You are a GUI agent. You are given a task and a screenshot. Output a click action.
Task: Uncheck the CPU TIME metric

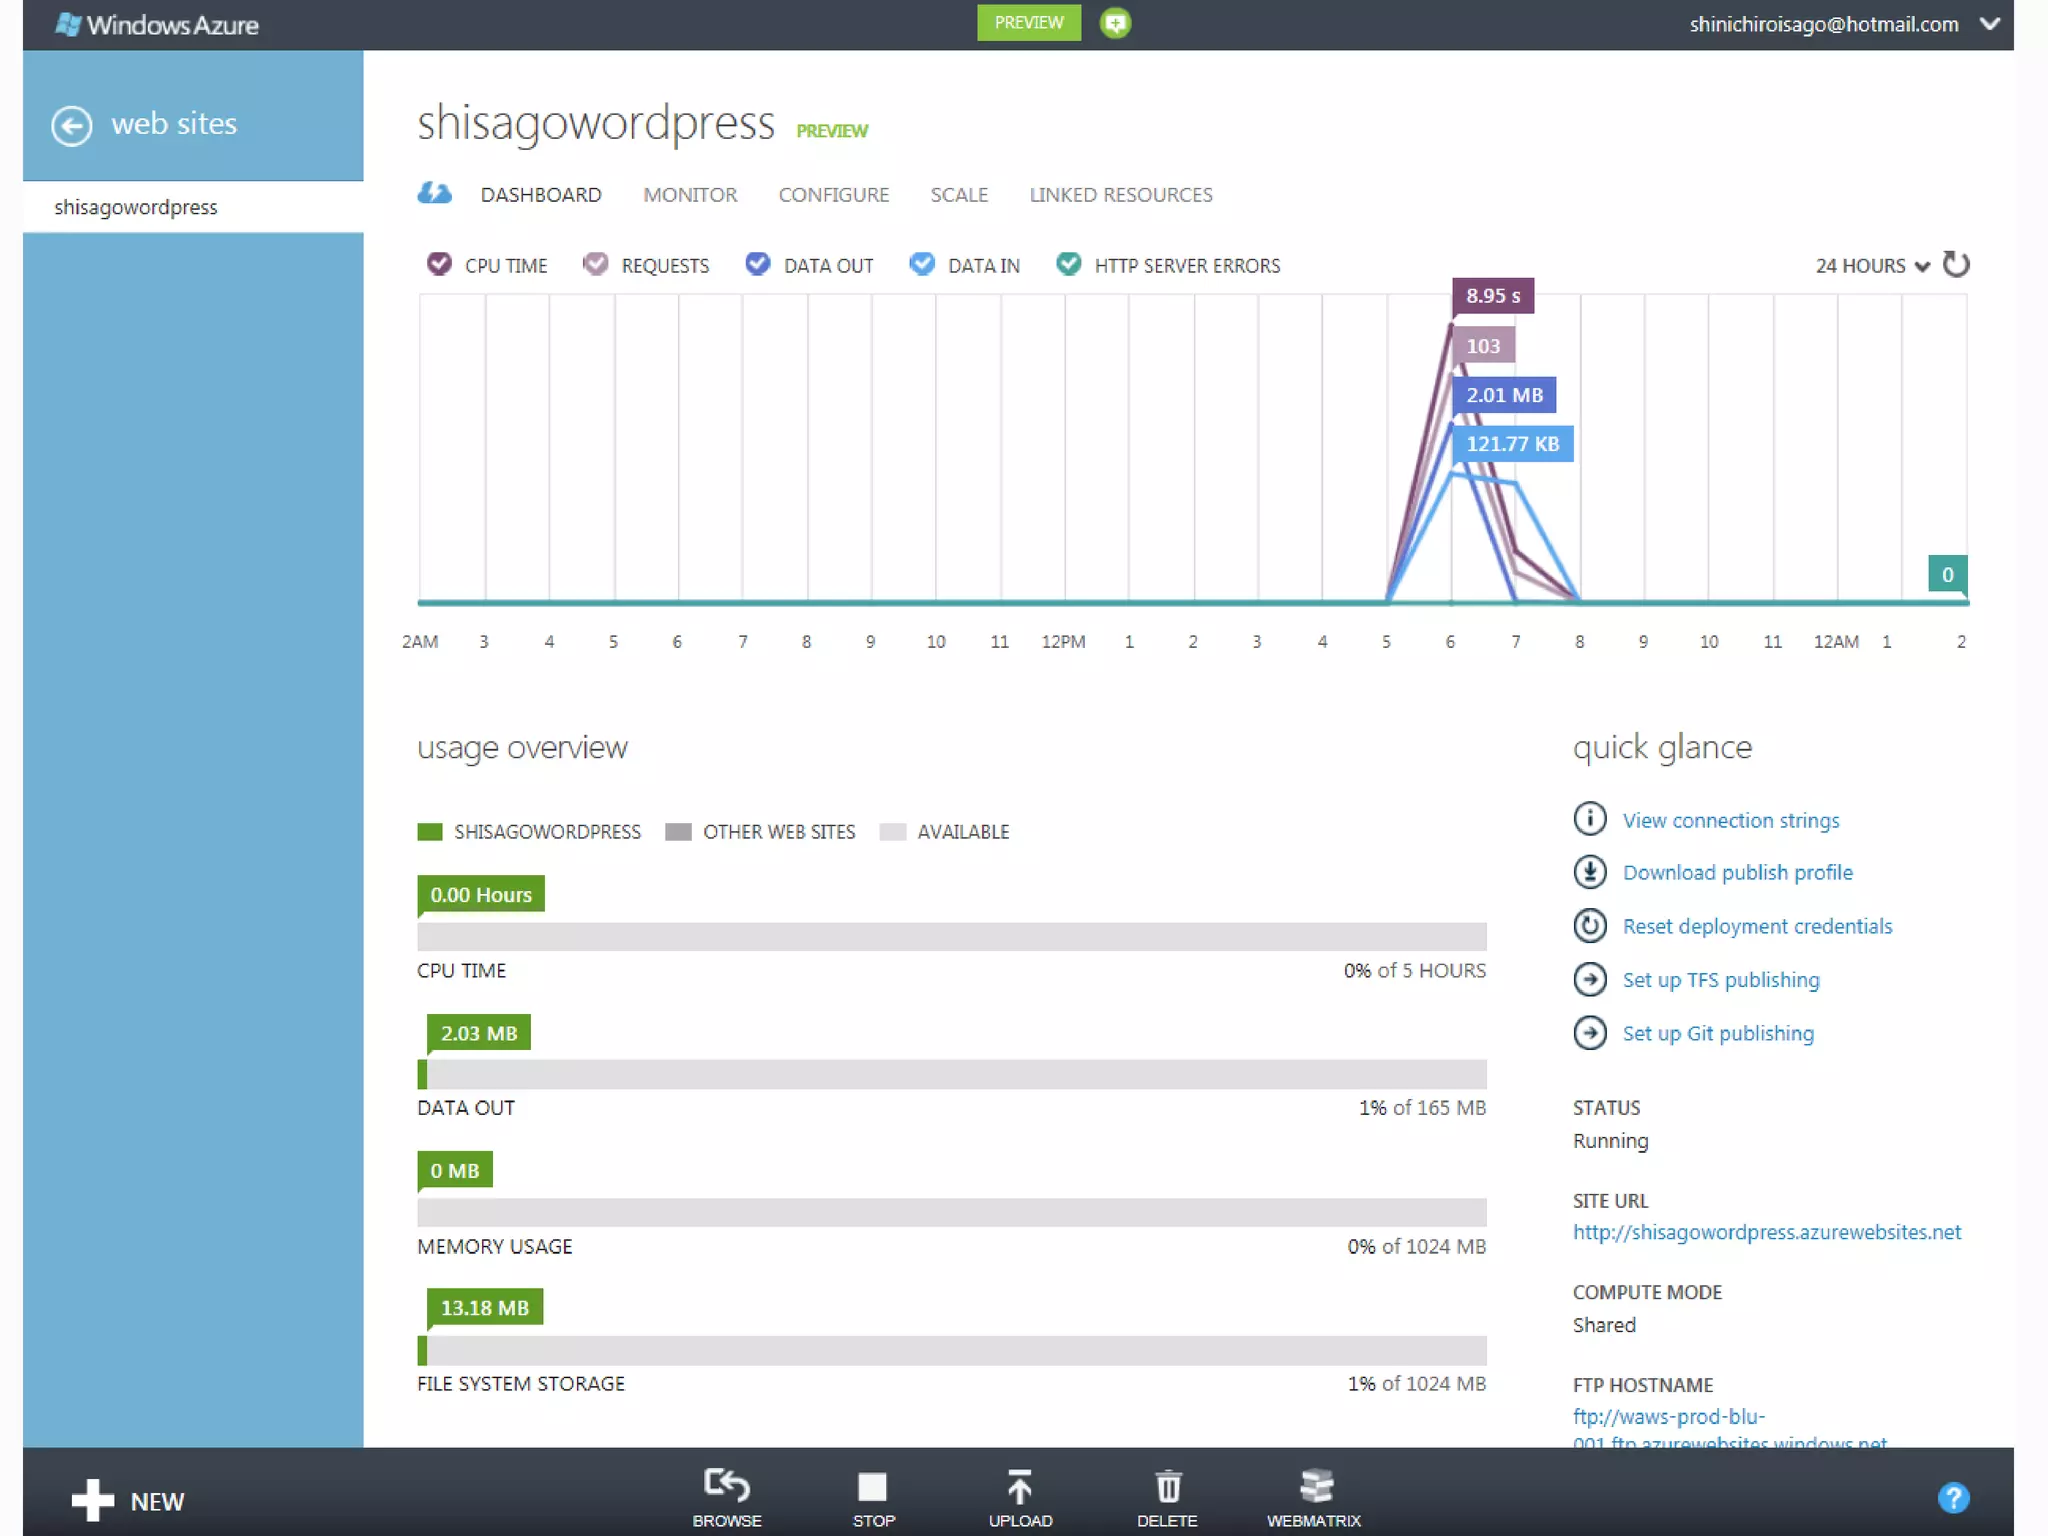pyautogui.click(x=439, y=264)
